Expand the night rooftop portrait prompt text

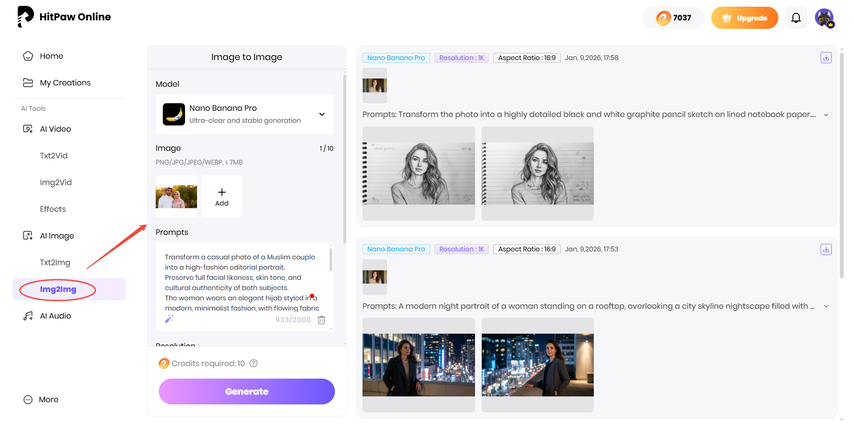pos(826,306)
